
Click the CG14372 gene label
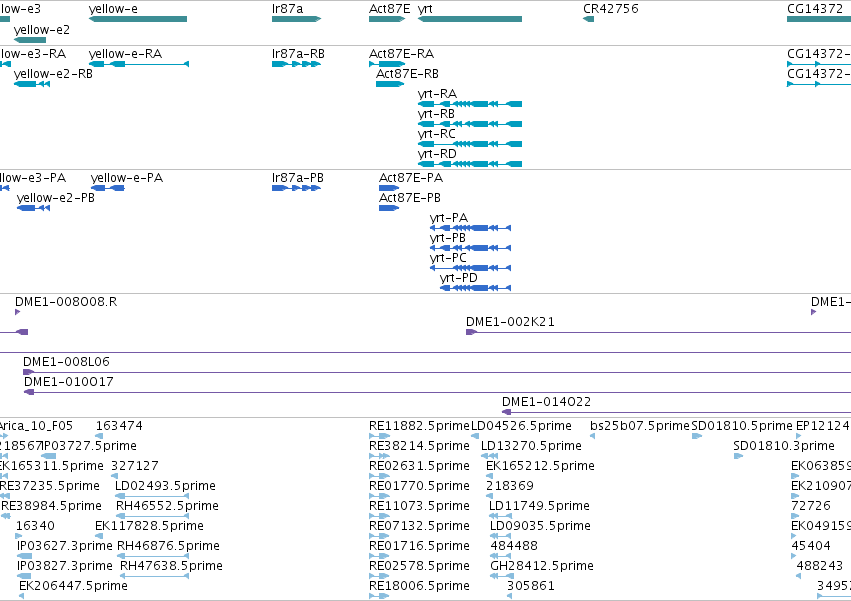815,9
